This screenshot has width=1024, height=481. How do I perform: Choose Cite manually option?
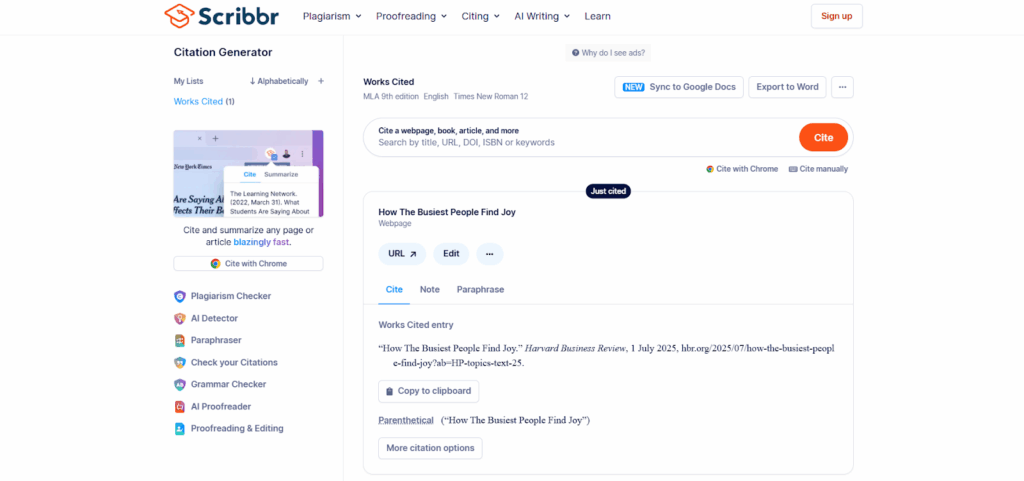coord(818,169)
